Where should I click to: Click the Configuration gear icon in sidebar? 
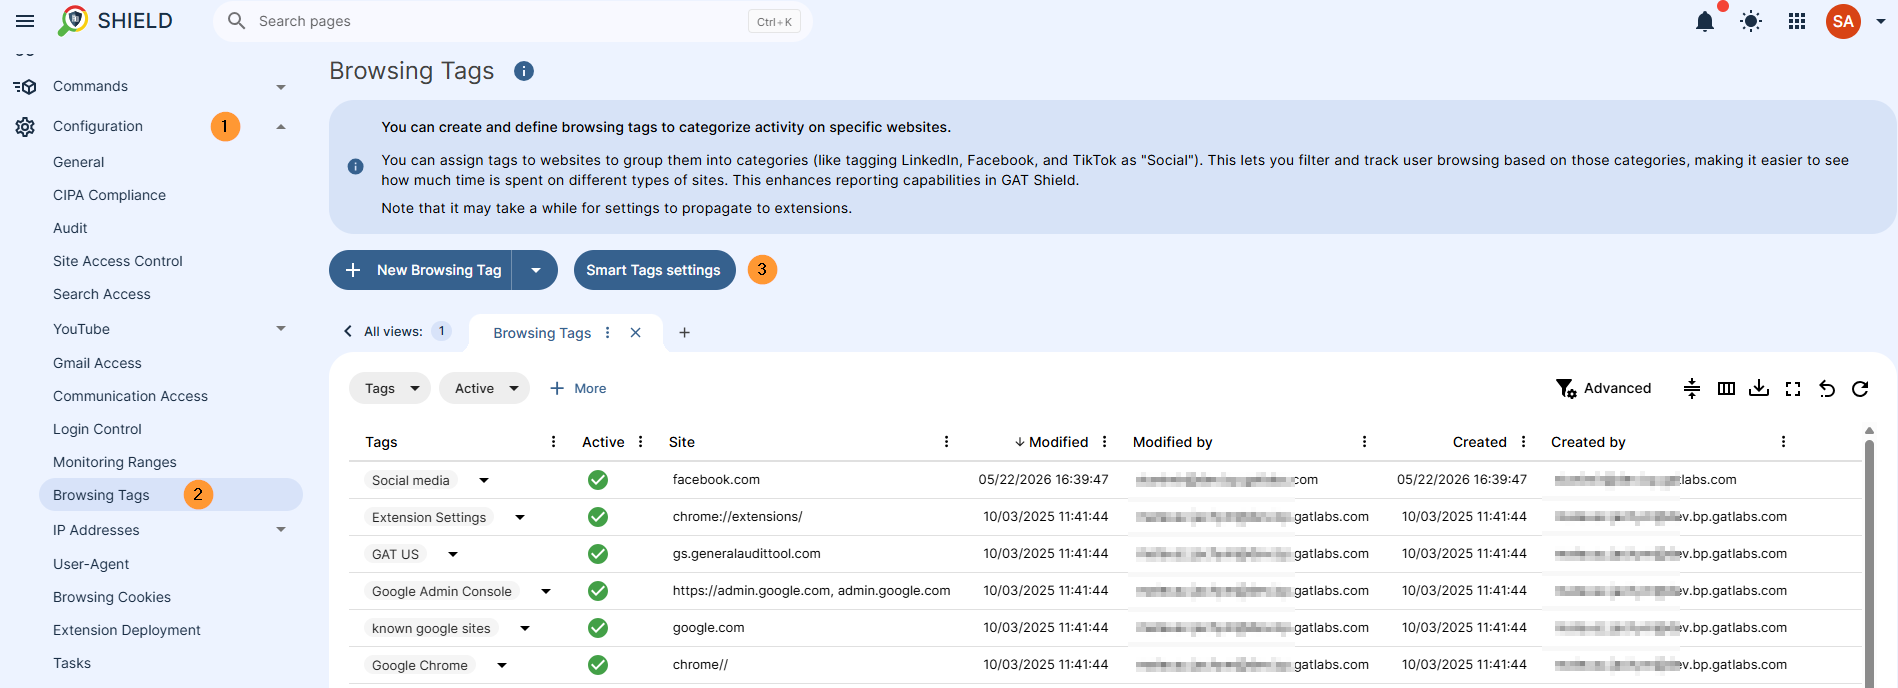coord(25,127)
